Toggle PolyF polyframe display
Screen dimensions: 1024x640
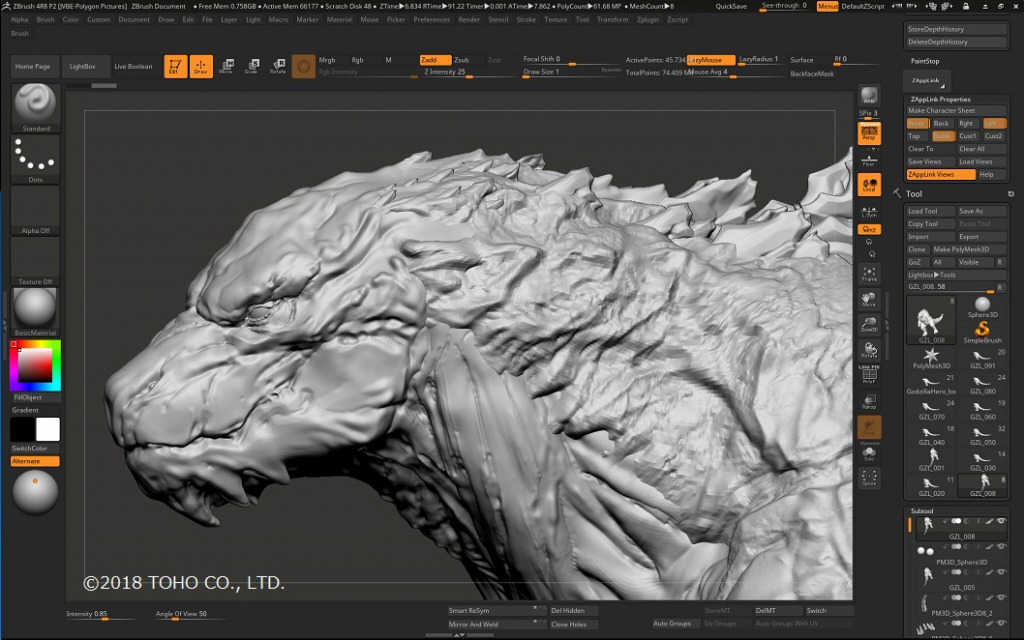click(x=869, y=376)
